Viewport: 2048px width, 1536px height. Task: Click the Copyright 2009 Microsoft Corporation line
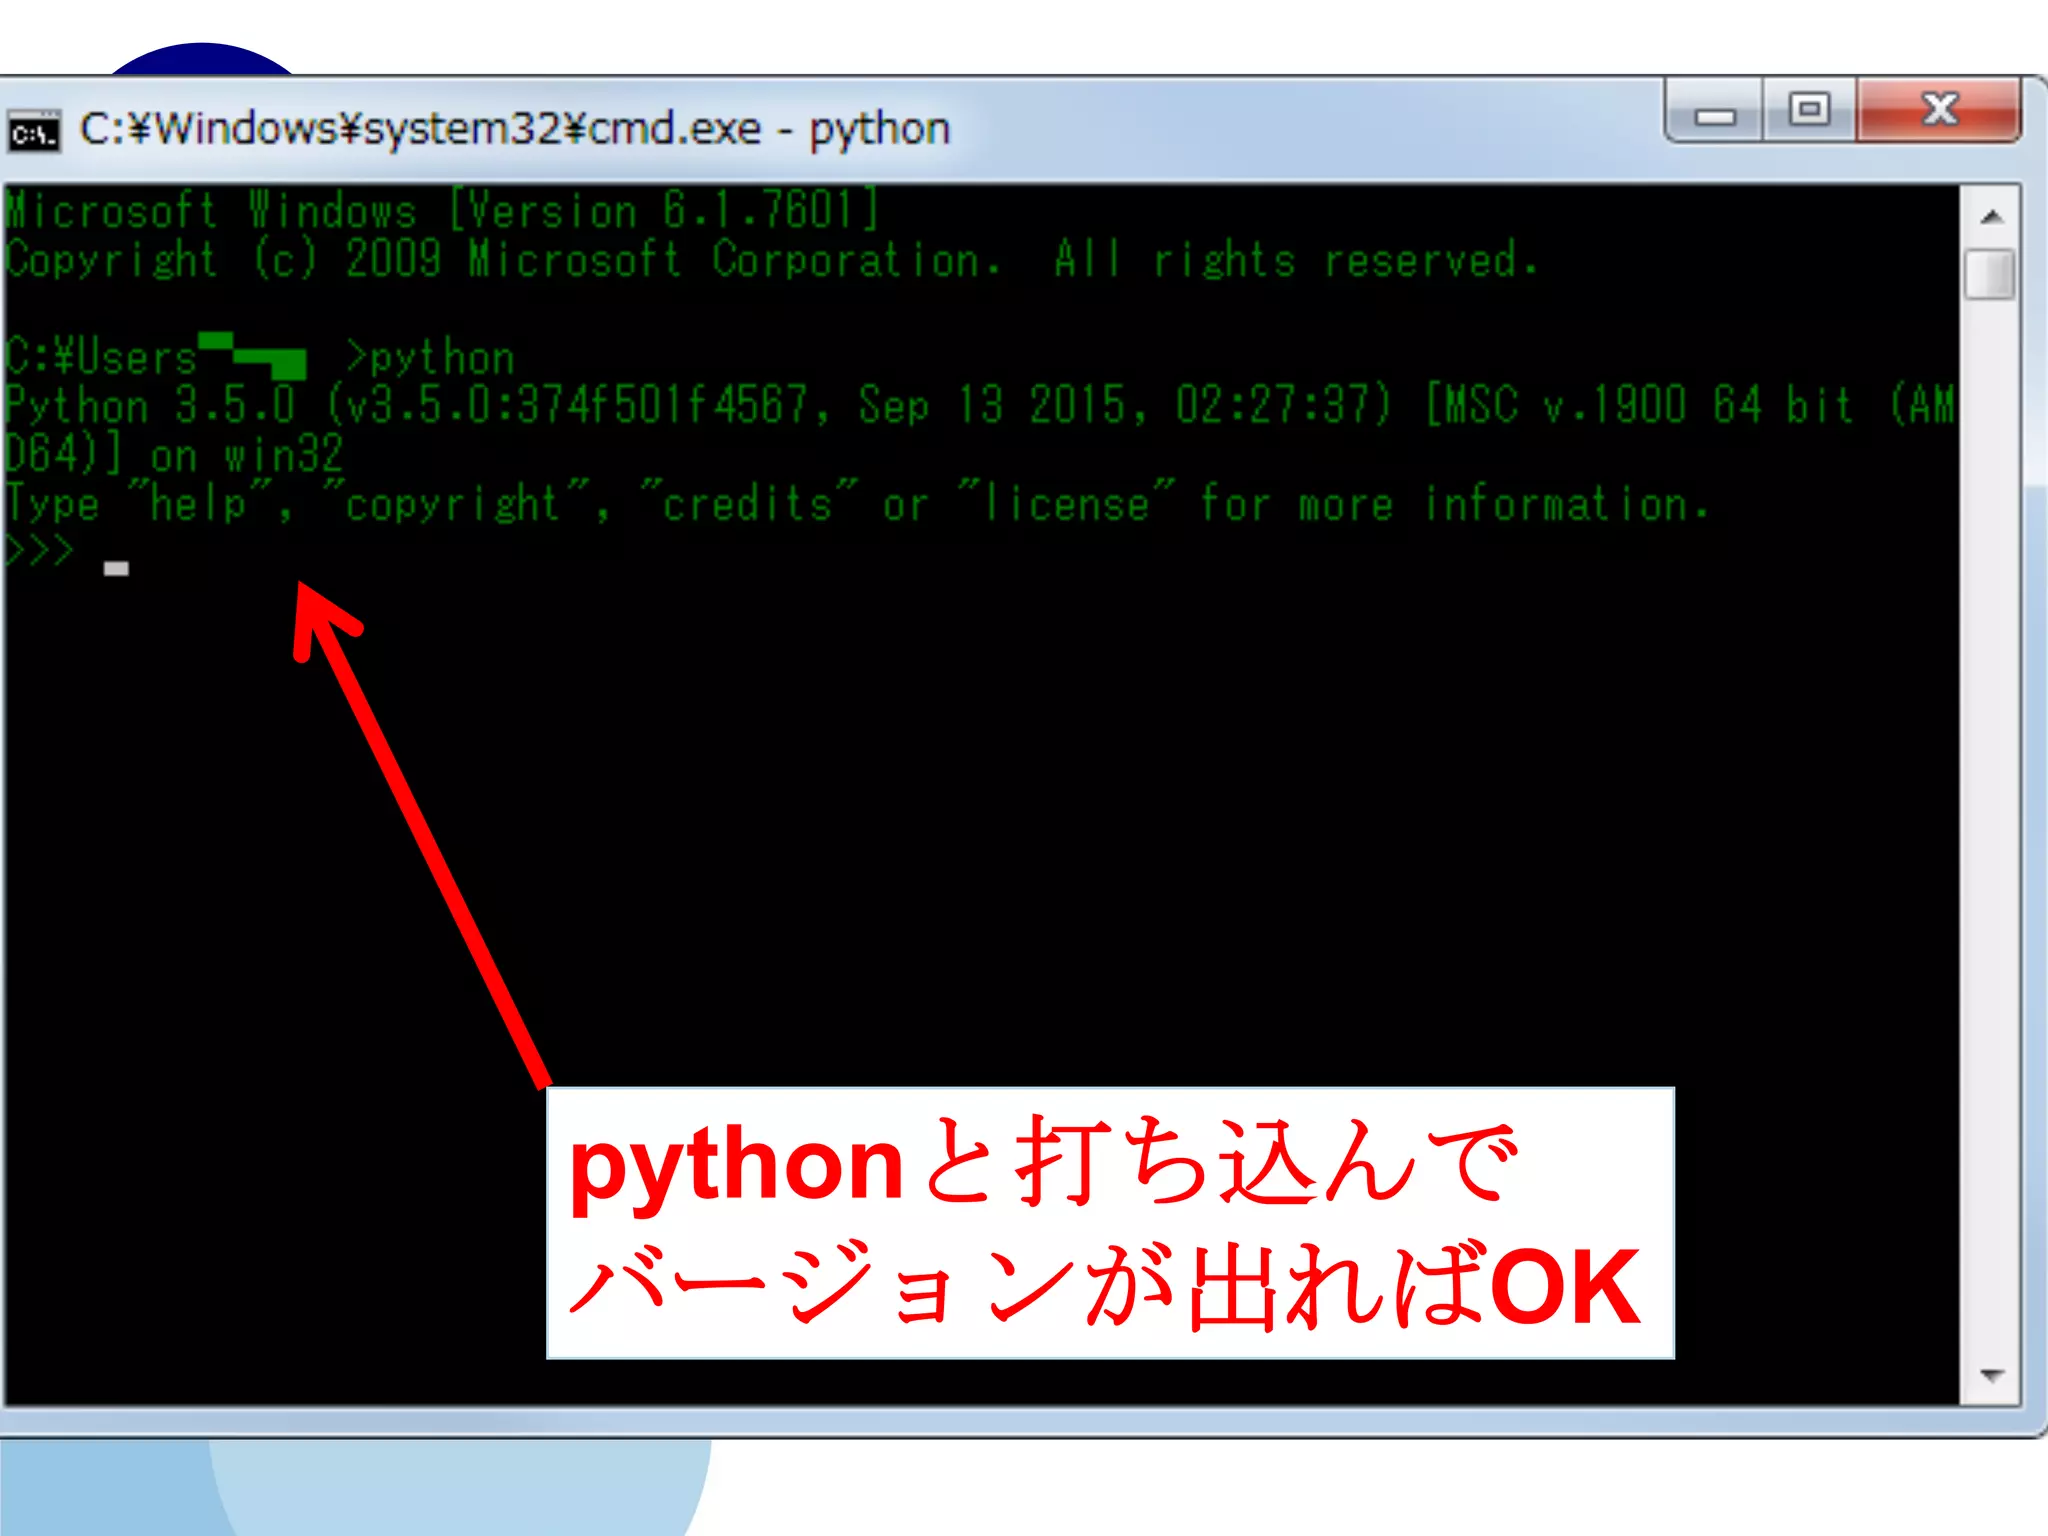(770, 261)
